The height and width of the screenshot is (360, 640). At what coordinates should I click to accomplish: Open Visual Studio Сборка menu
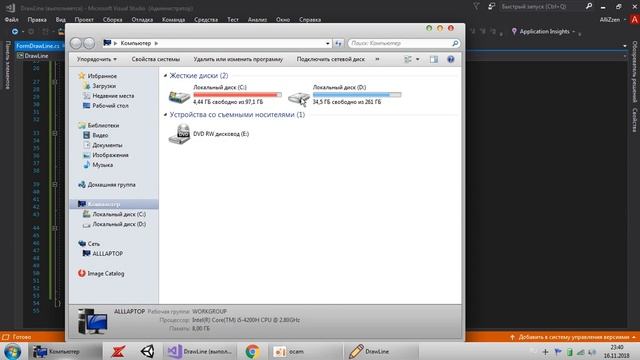112,20
